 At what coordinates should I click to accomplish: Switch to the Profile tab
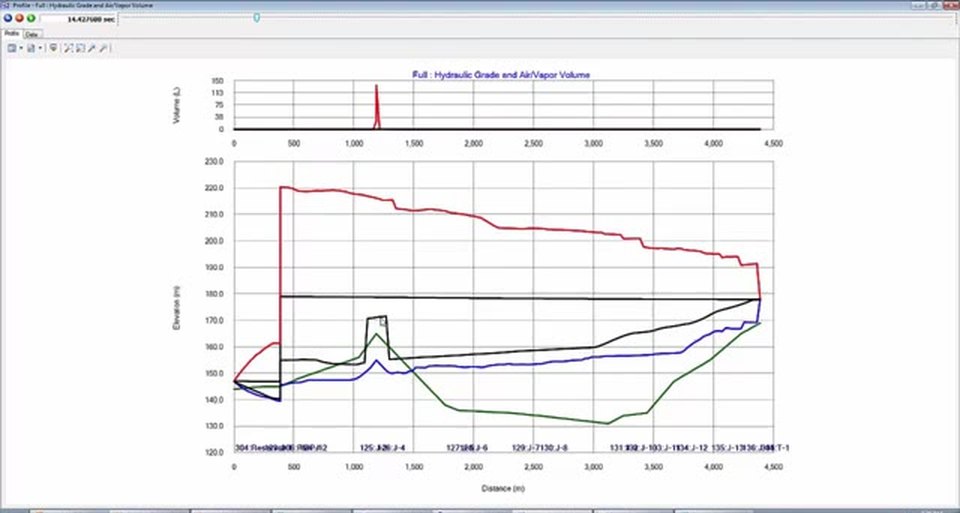(12, 33)
